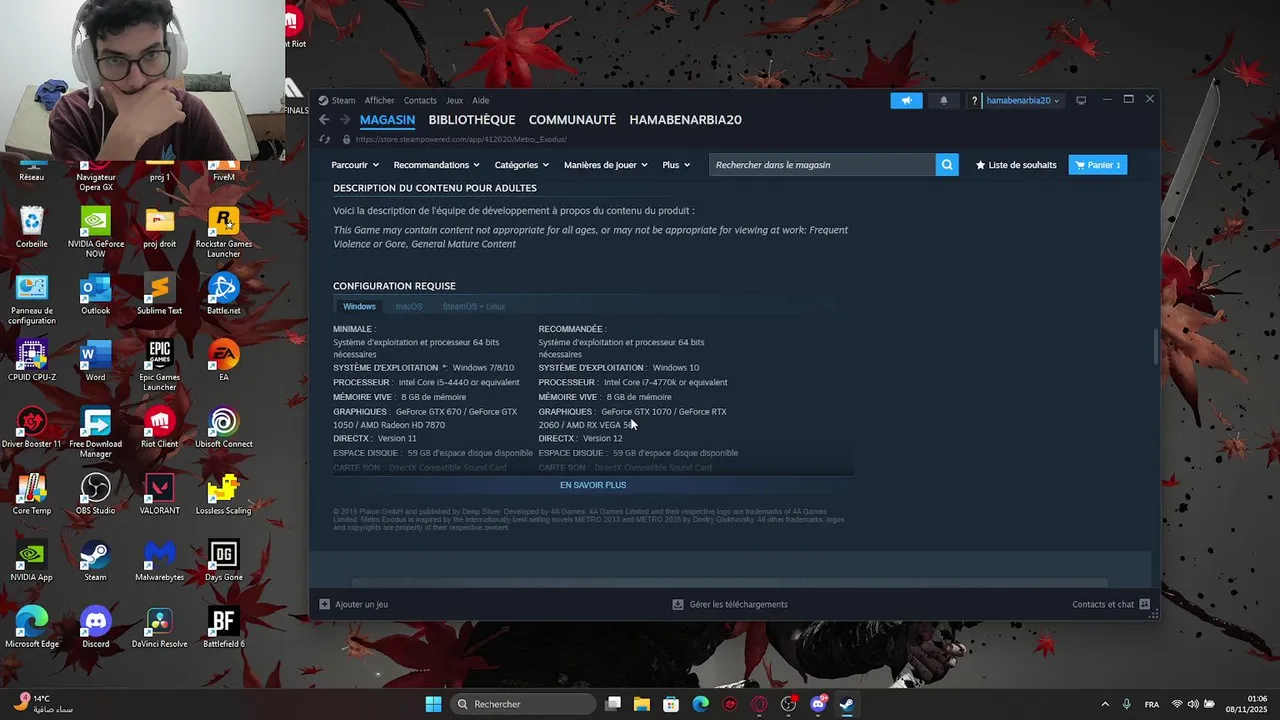Screen dimensions: 1280x720
Task: Select CPUID CPU-Z desktop icon
Action: (x=32, y=360)
